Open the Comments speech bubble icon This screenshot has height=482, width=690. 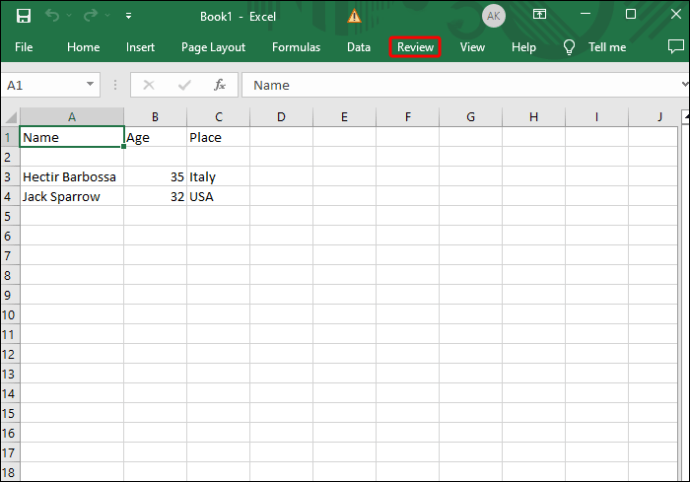675,47
